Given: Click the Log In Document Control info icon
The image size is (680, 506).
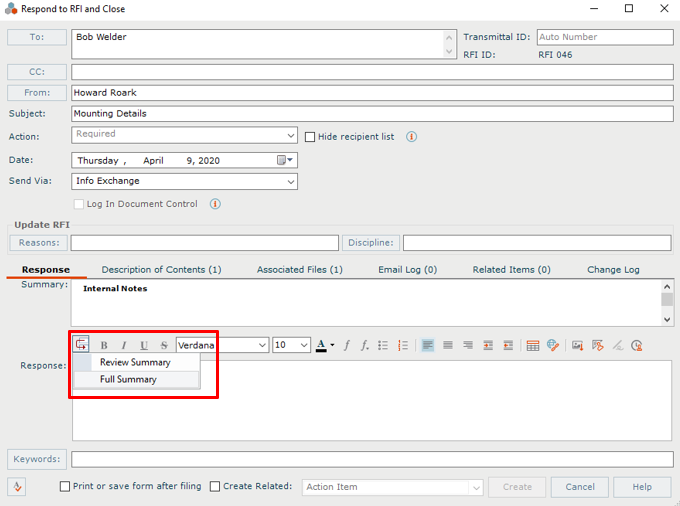Looking at the screenshot, I should [x=215, y=204].
